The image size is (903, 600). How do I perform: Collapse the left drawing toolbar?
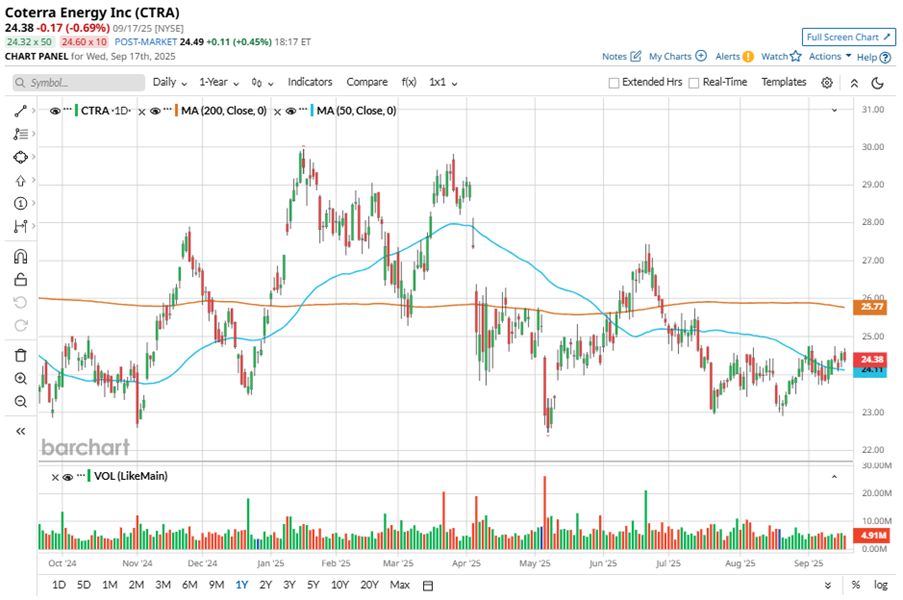pyautogui.click(x=21, y=431)
